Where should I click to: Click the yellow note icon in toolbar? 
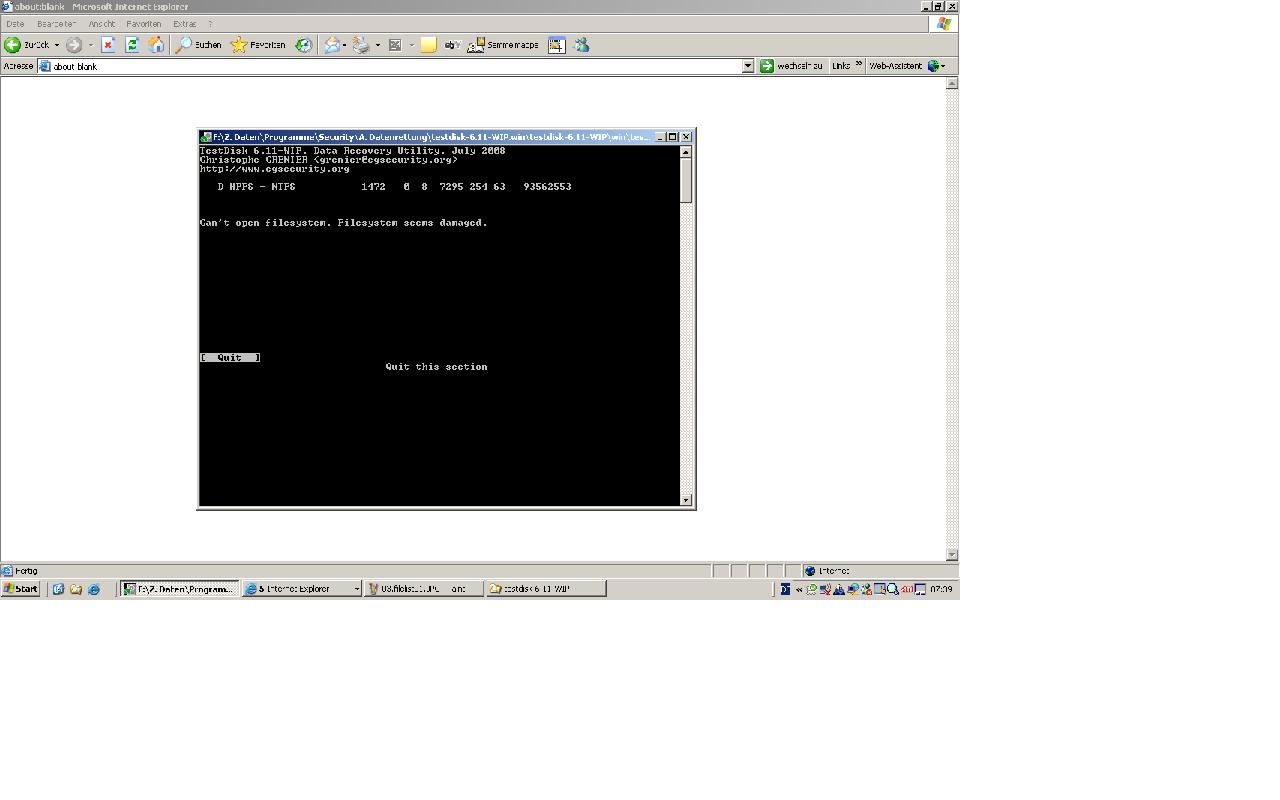[428, 45]
